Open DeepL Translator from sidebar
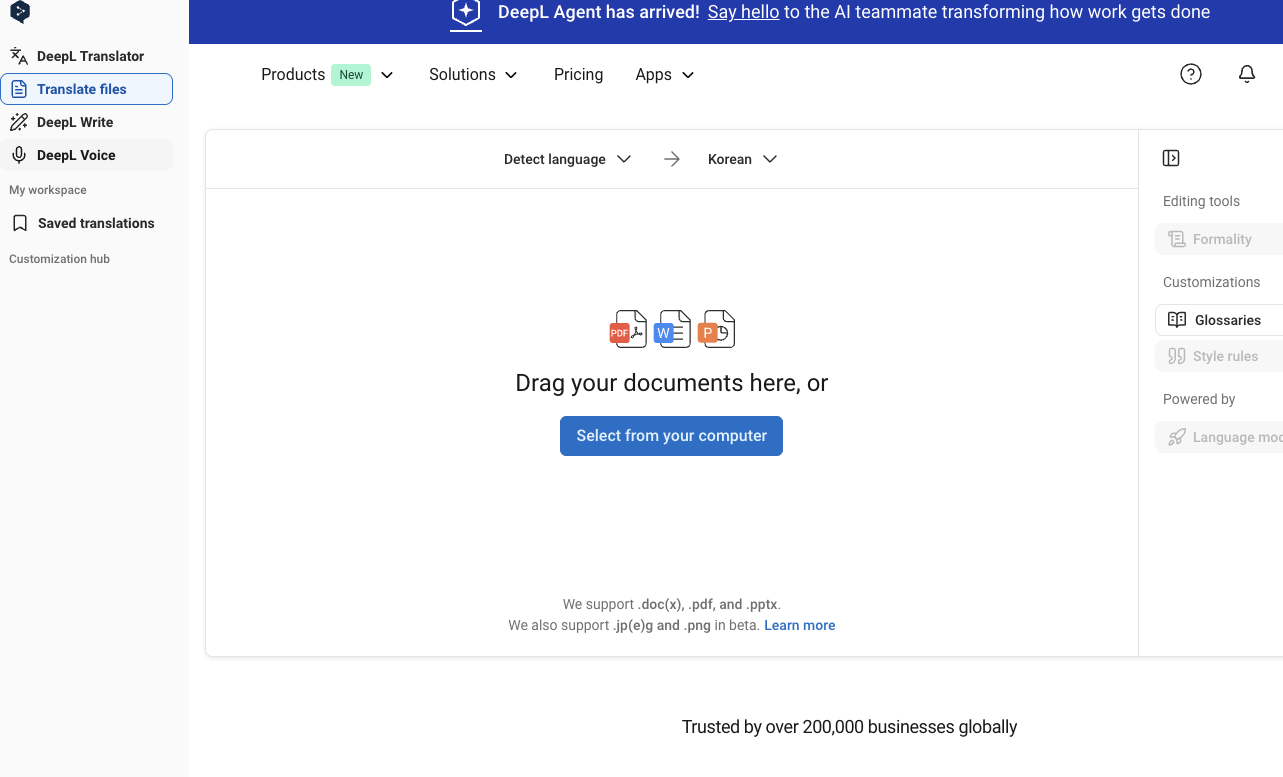This screenshot has height=777, width=1283. pyautogui.click(x=87, y=56)
